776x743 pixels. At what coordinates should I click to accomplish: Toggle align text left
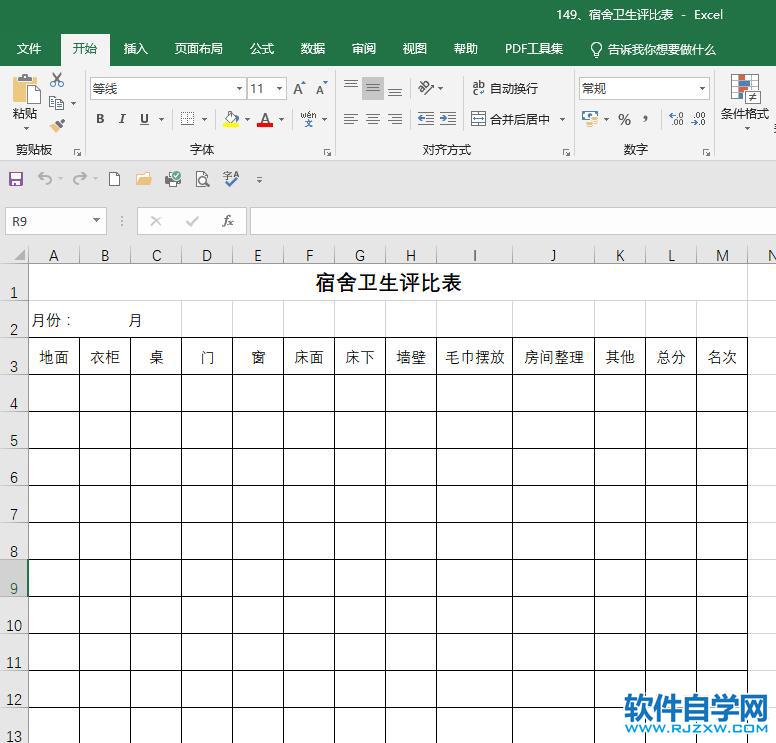coord(351,119)
